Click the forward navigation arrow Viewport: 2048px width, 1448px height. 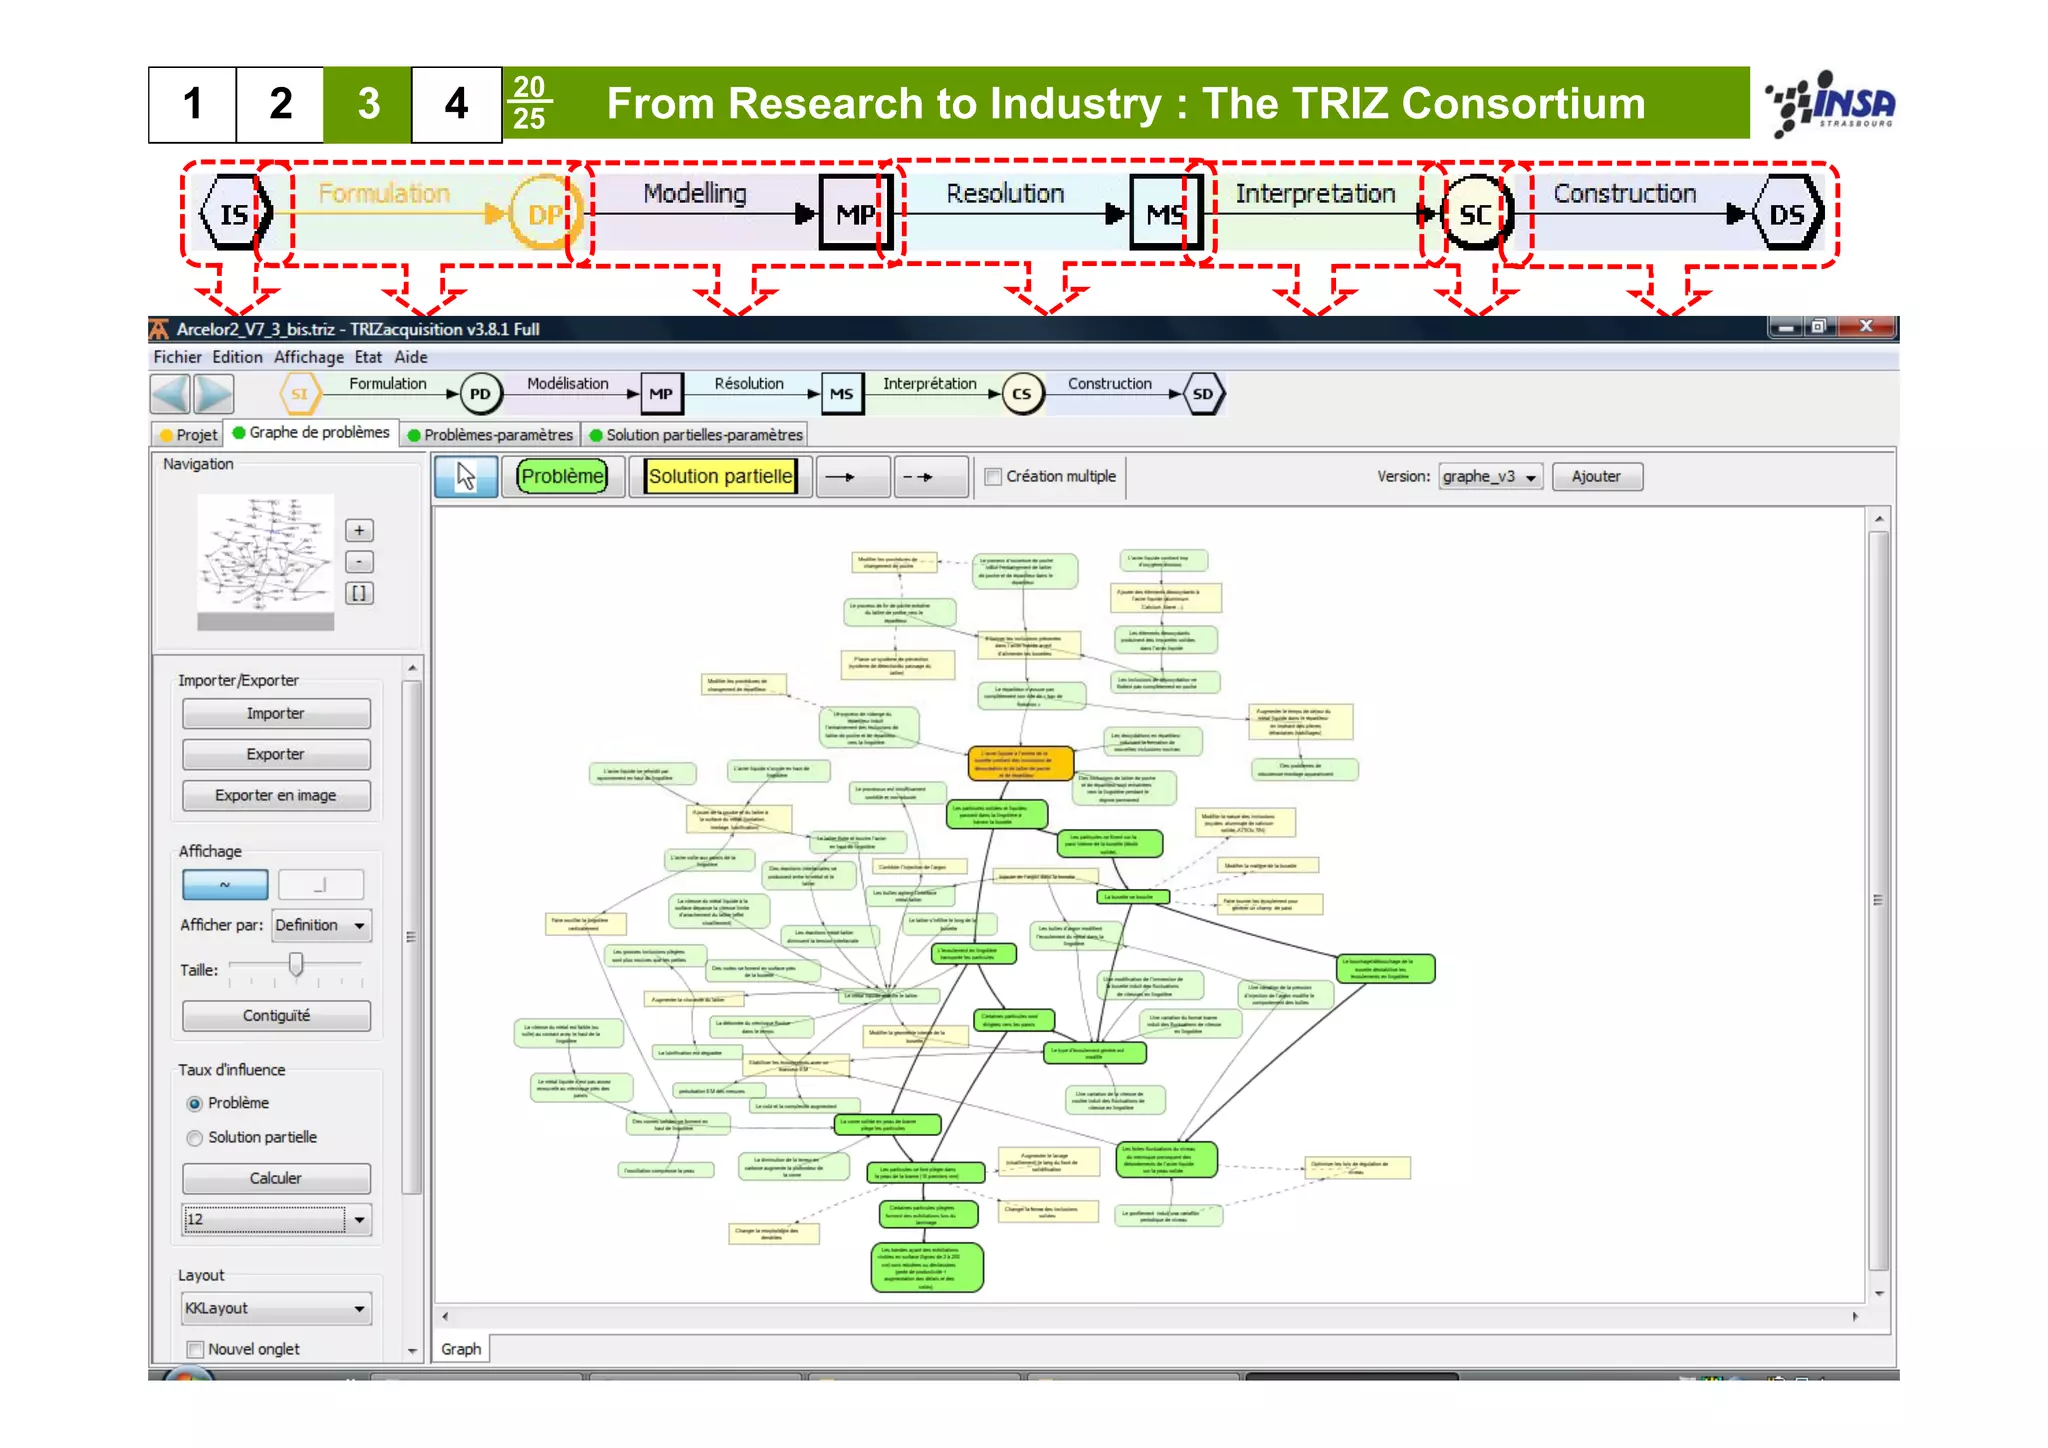point(213,393)
